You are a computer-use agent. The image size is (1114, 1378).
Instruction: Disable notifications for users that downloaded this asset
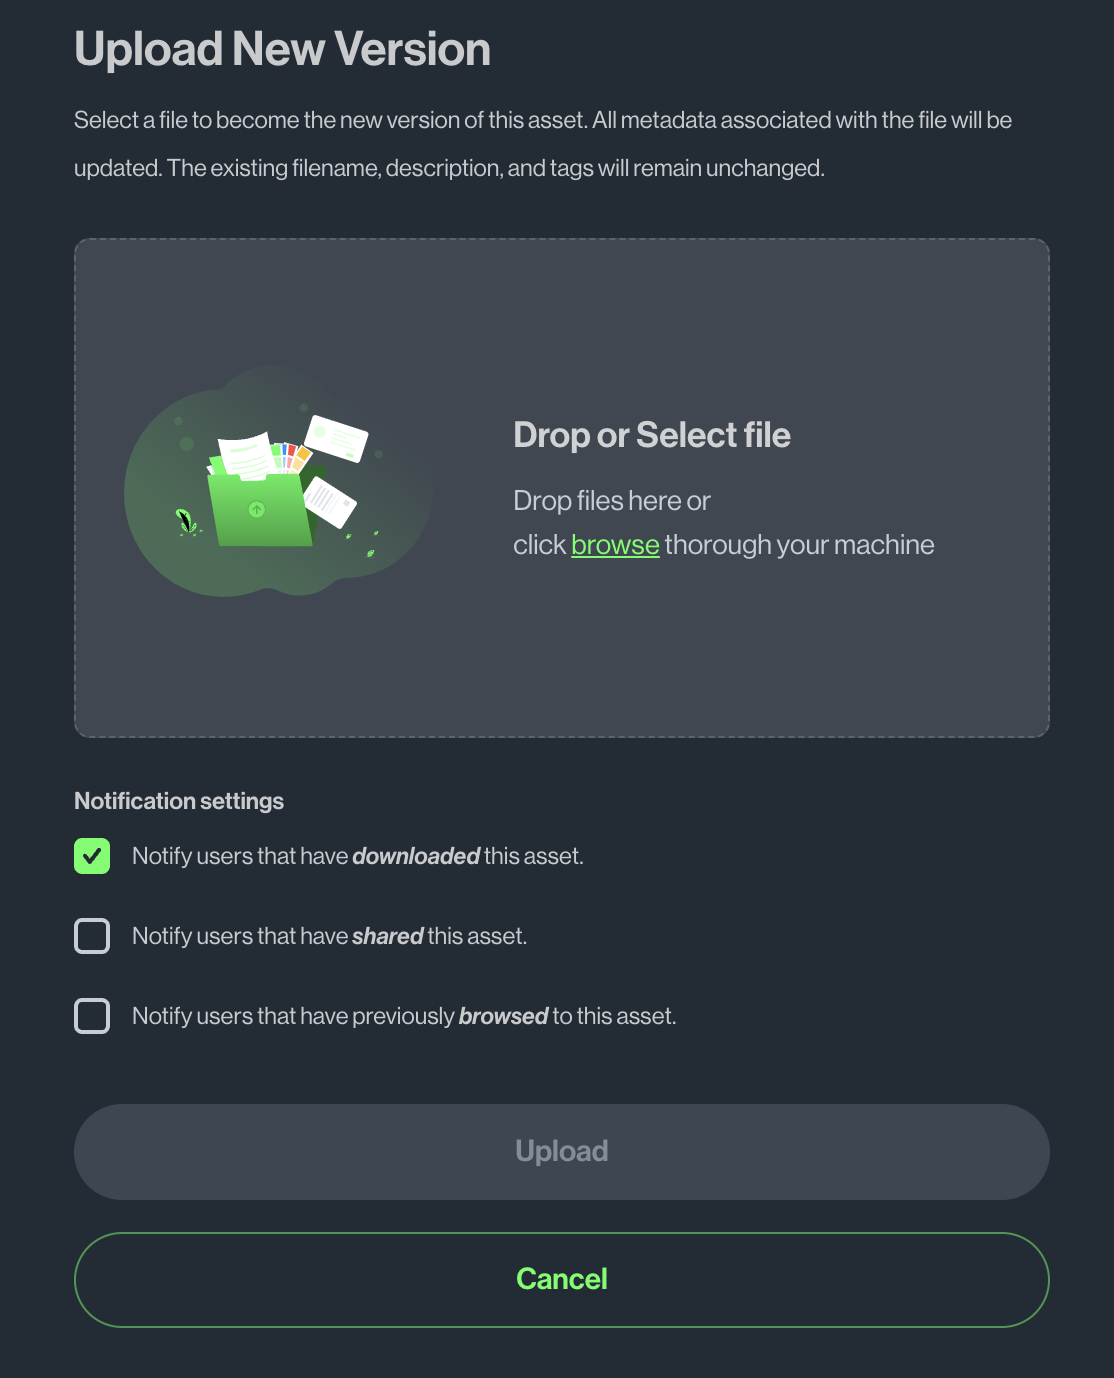coord(92,856)
